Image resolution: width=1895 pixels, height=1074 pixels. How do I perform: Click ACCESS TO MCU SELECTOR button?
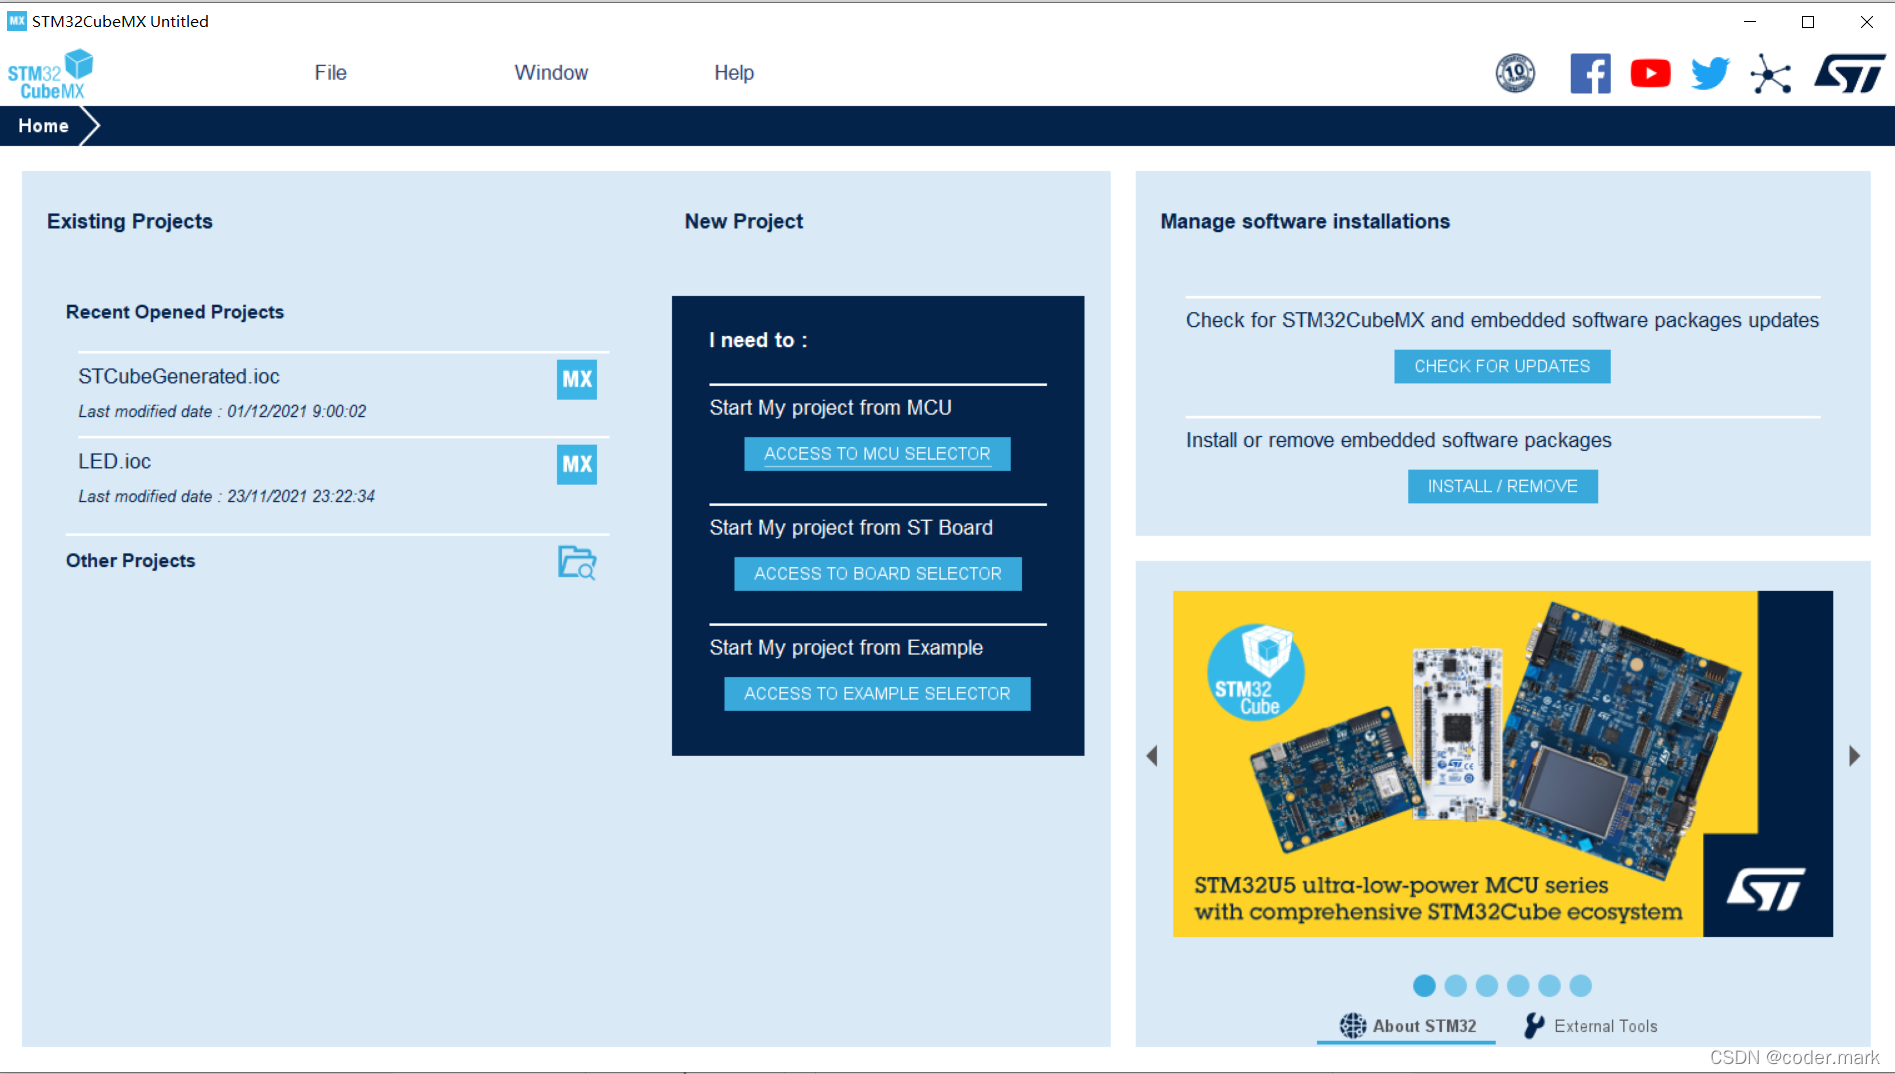(877, 454)
